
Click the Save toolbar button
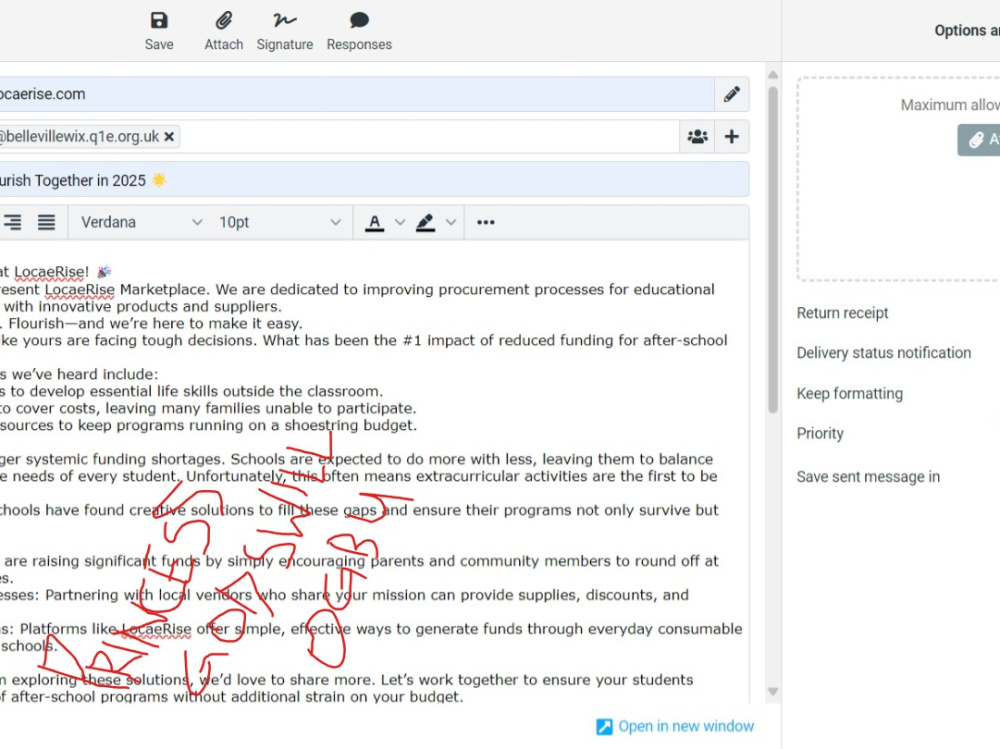(x=159, y=31)
